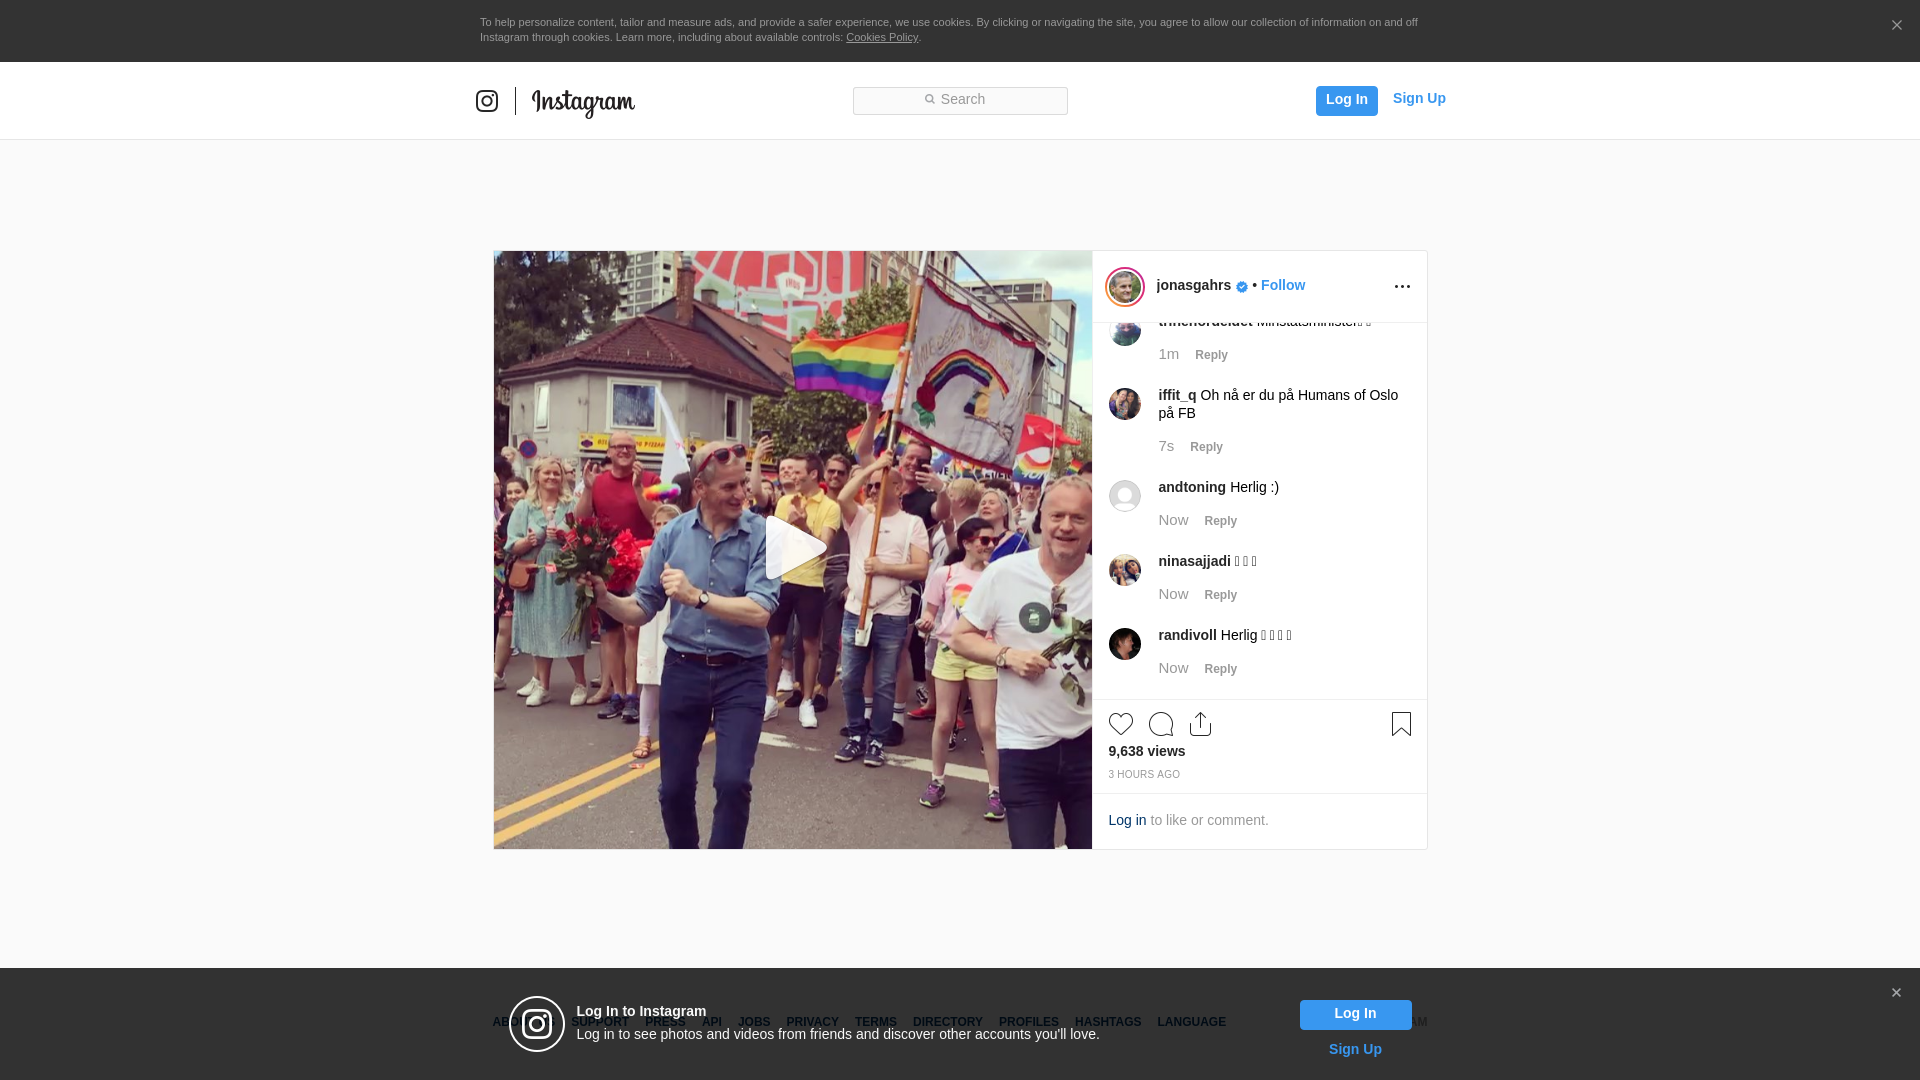Click the Instagram camera logo icon

click(x=487, y=101)
